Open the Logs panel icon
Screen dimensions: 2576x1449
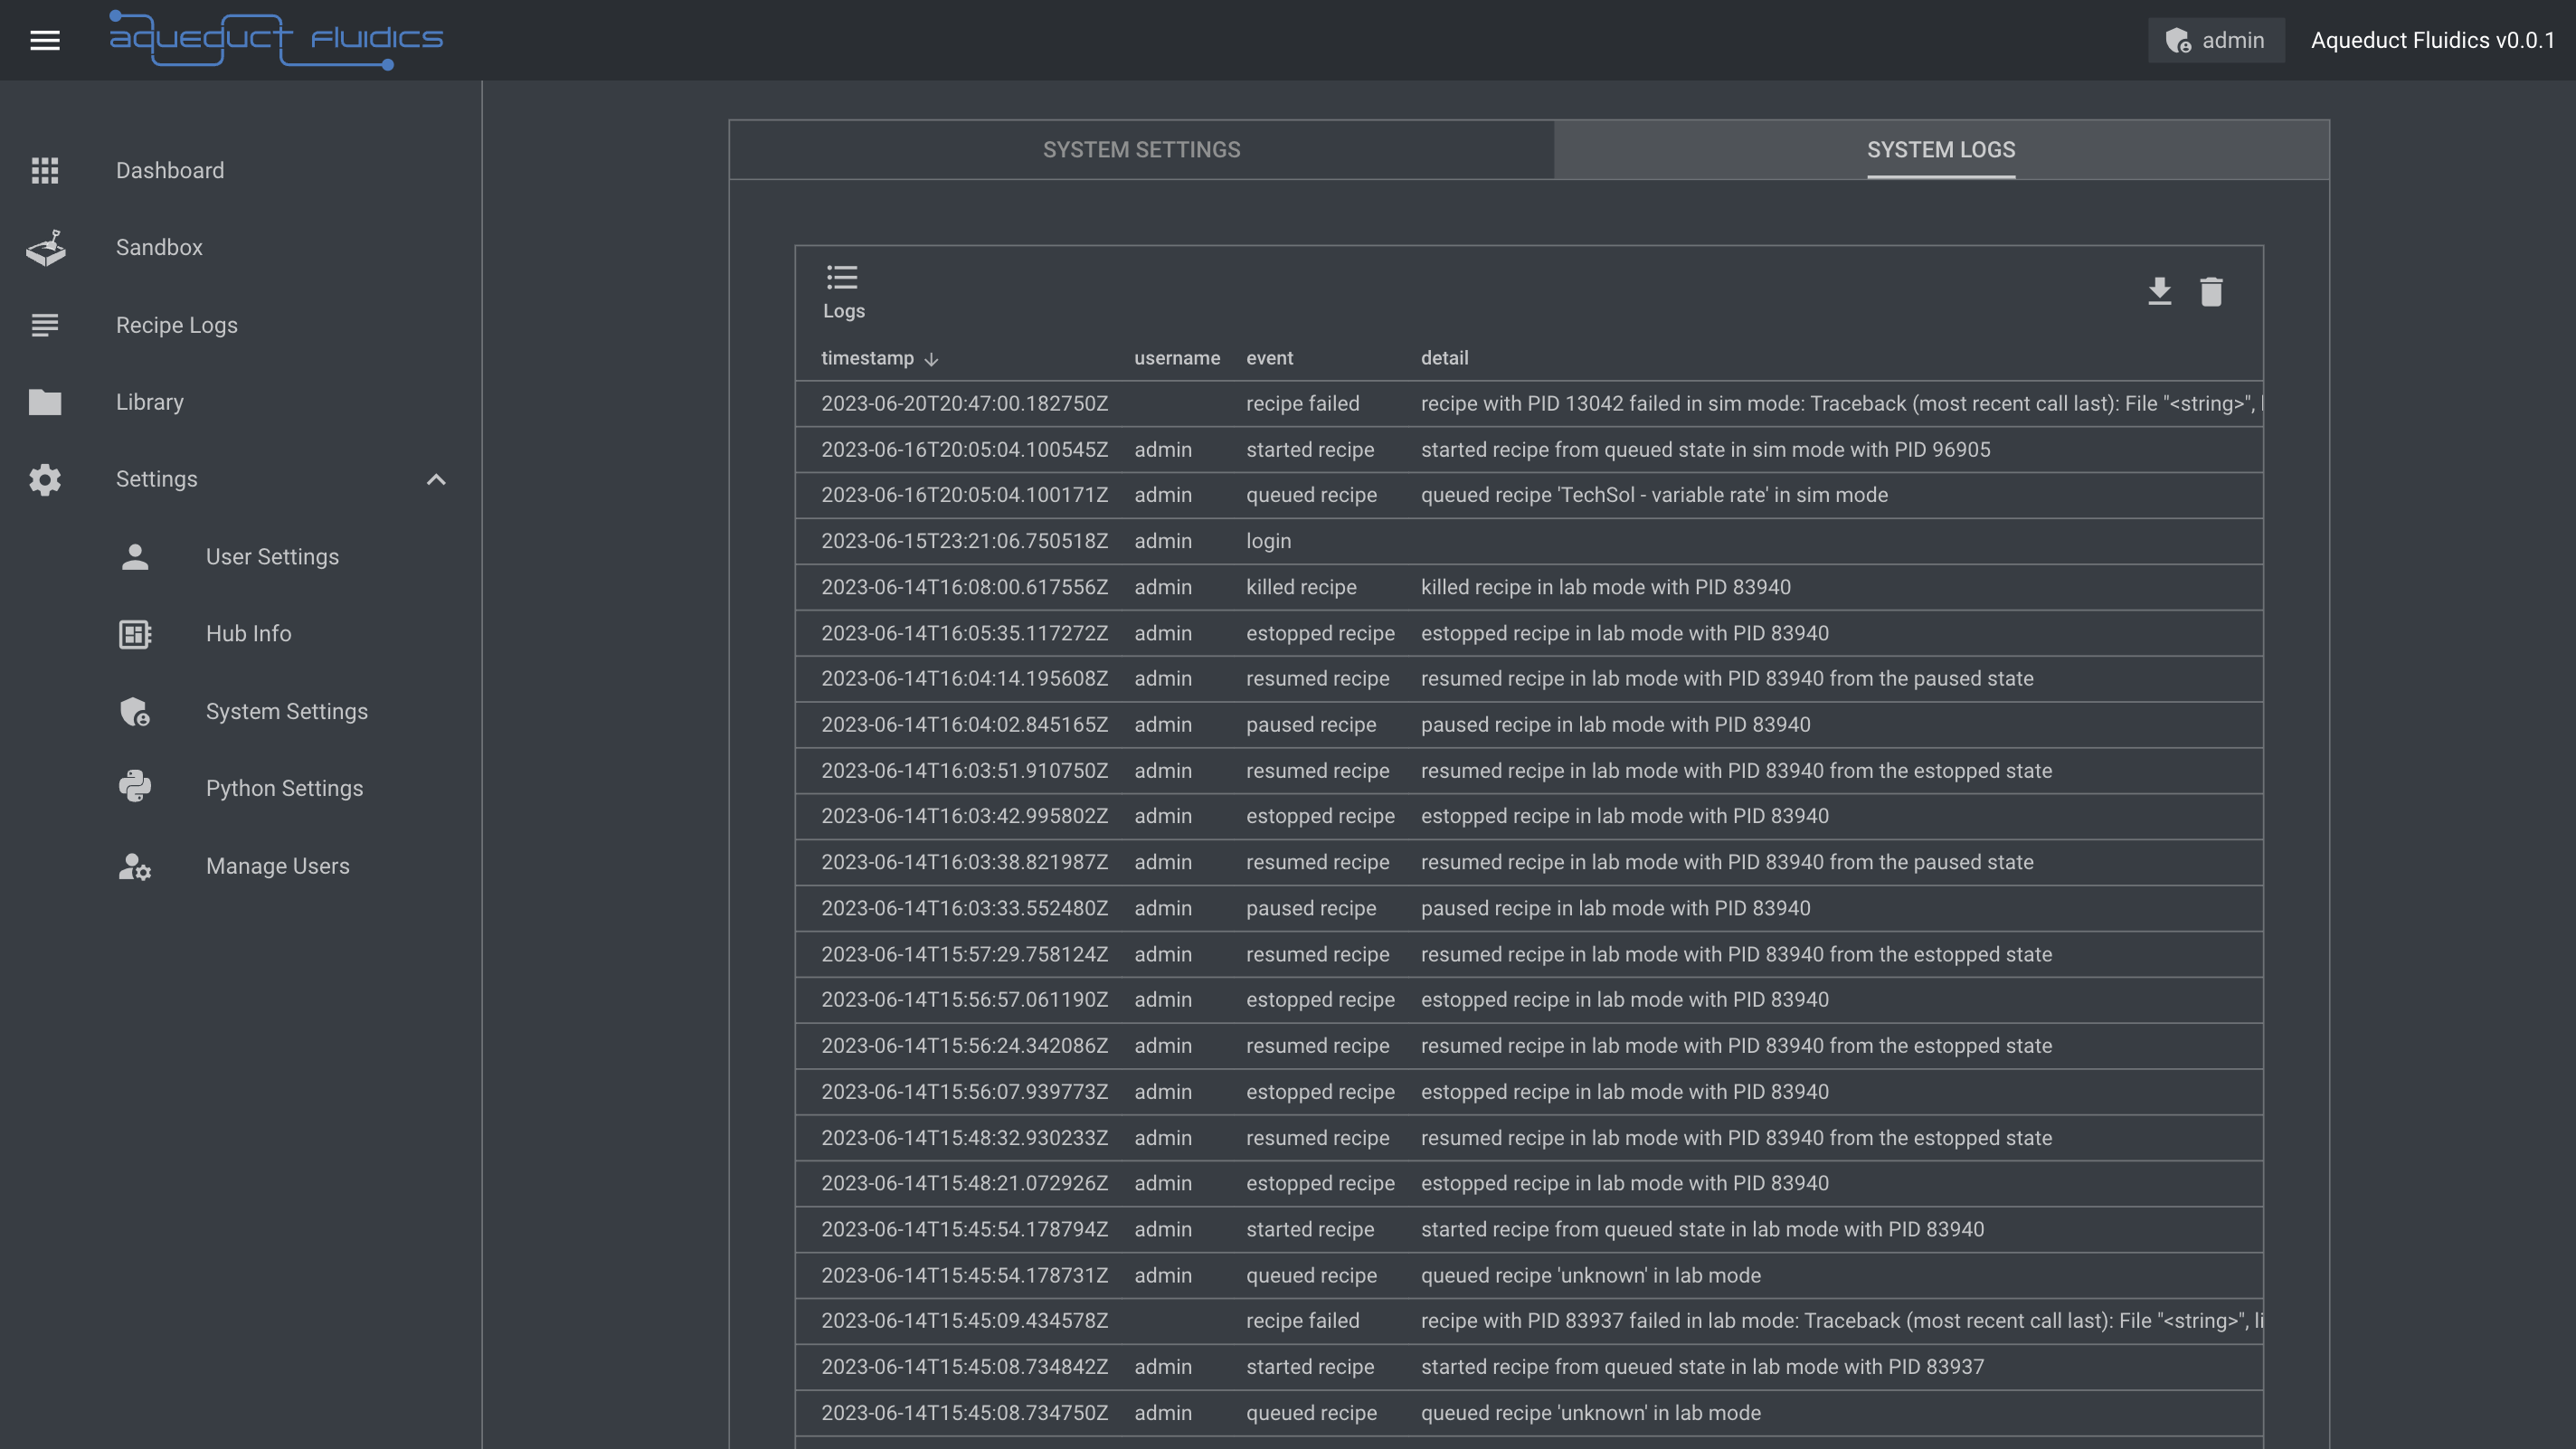click(842, 279)
